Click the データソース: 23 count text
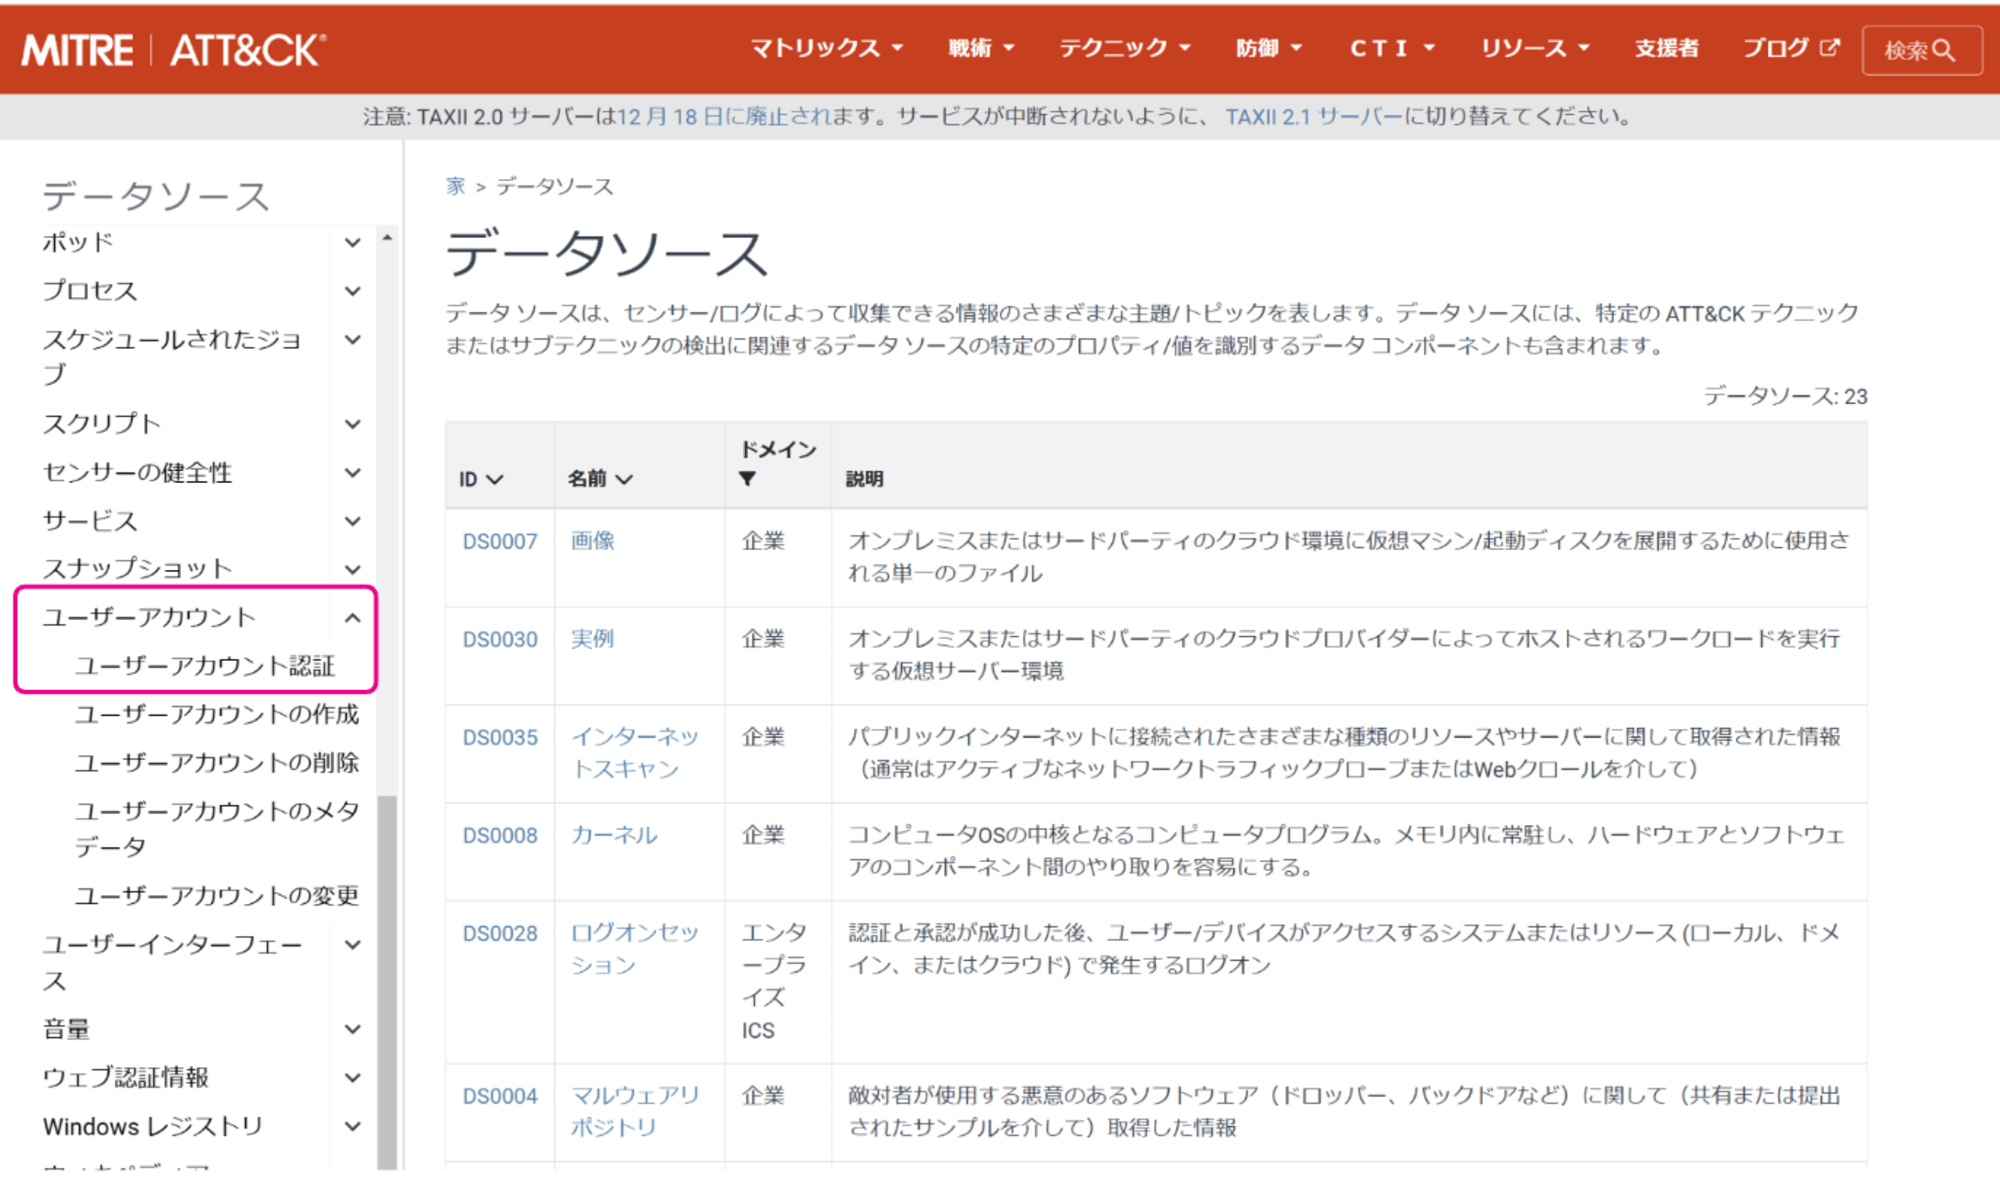The width and height of the screenshot is (2000, 1190). coord(1785,397)
